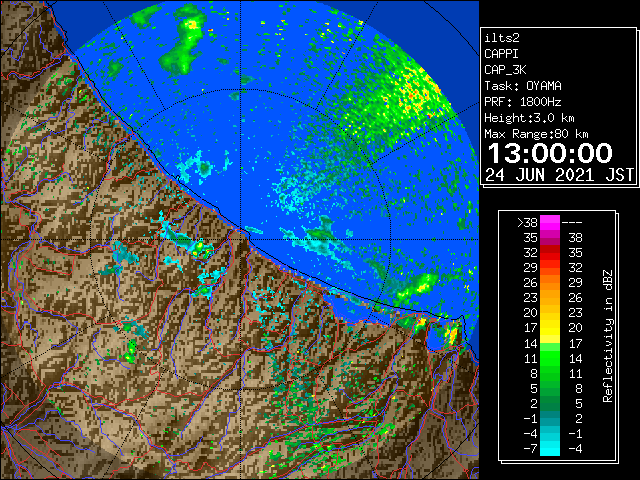Click the '---' legend label
Image resolution: width=640 pixels, height=480 pixels.
572,223
